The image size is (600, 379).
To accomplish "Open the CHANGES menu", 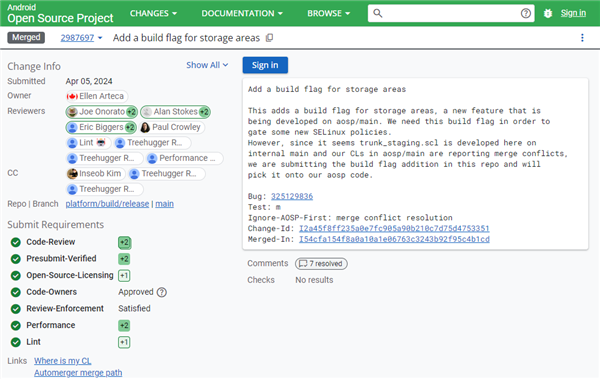I will [153, 13].
